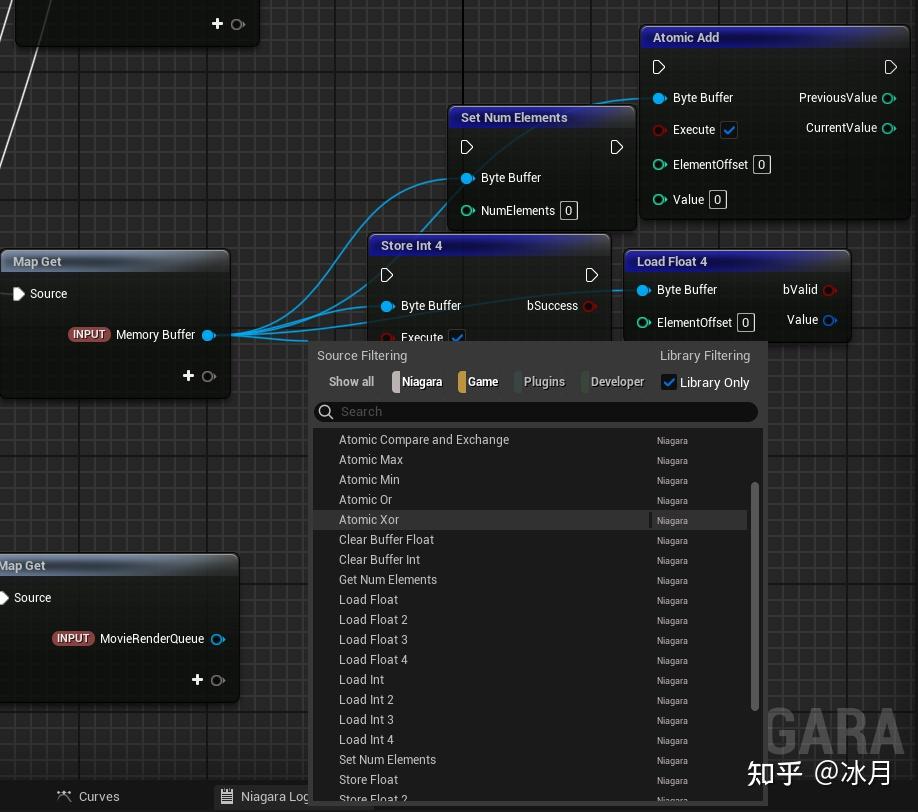
Task: Open the Curves tab
Action: pyautogui.click(x=98, y=797)
